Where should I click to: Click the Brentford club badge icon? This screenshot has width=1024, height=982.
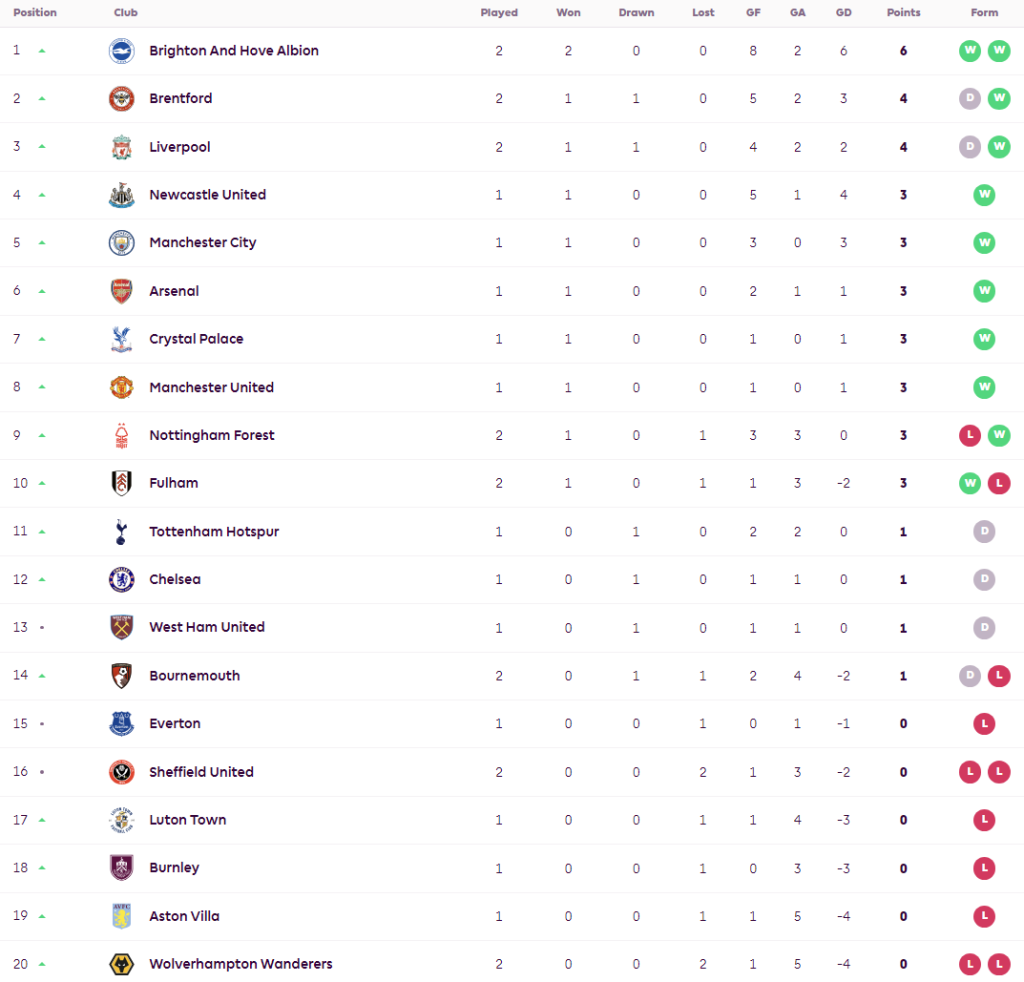[121, 99]
